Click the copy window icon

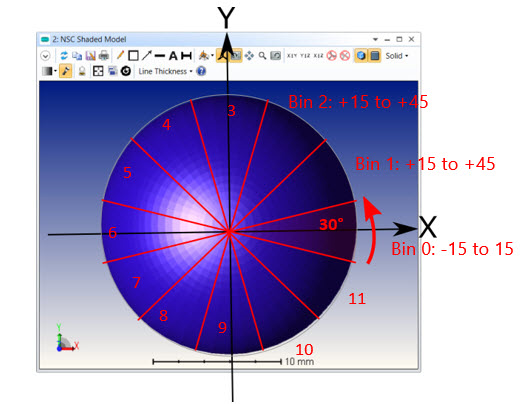pos(77,55)
